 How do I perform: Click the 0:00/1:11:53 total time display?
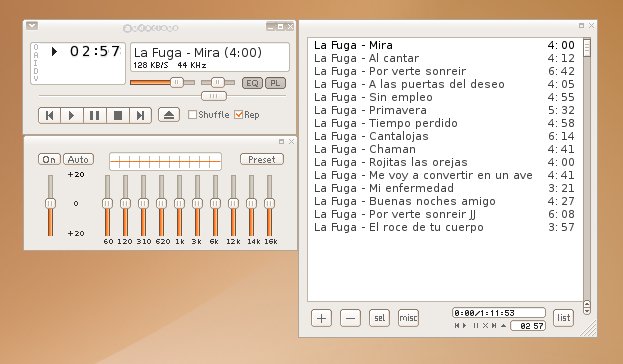tap(499, 313)
